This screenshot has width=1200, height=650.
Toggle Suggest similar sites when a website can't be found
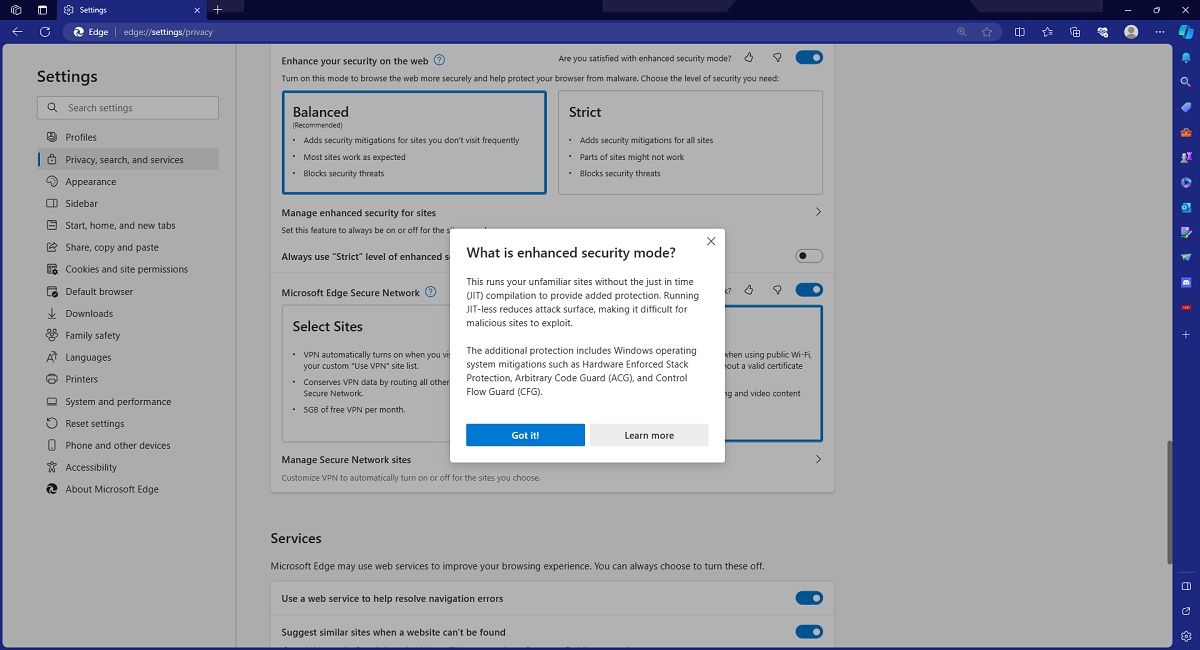[x=808, y=632]
